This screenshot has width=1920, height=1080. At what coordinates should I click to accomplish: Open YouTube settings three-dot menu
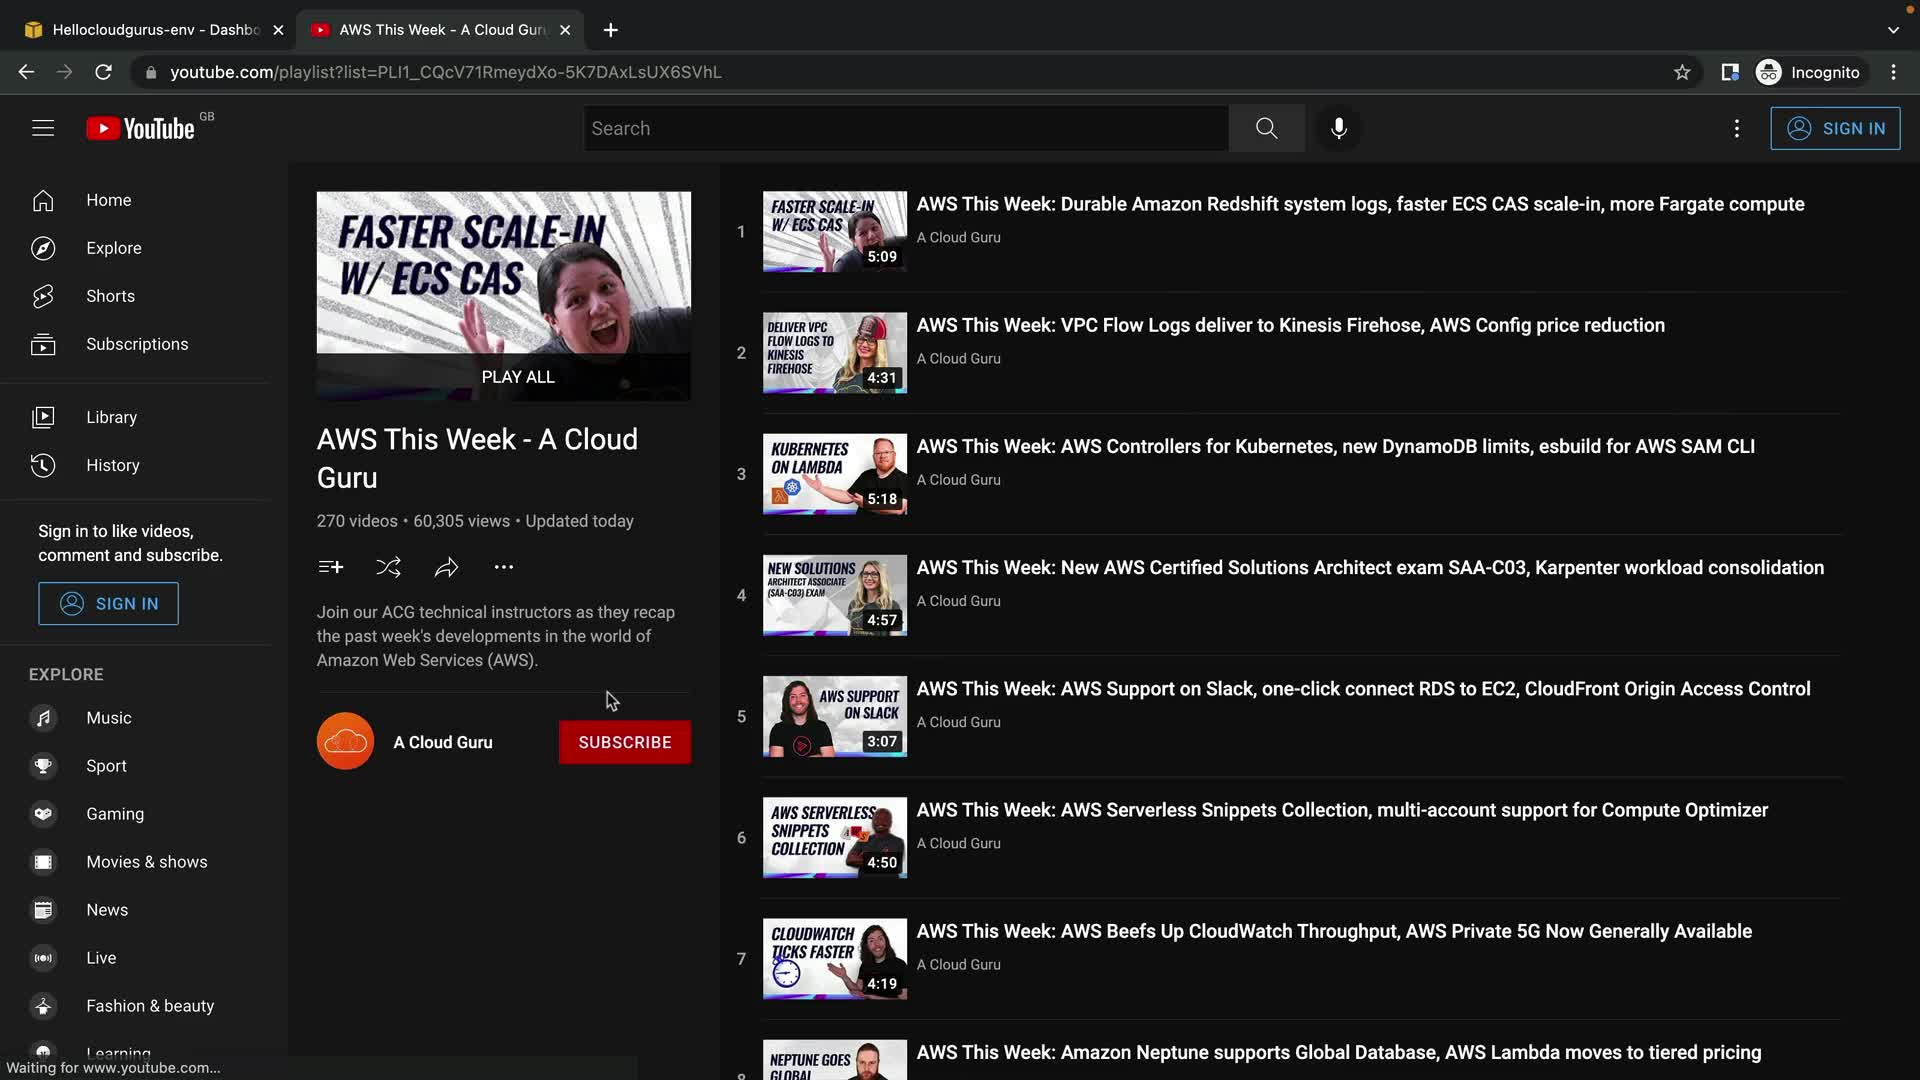click(1737, 128)
